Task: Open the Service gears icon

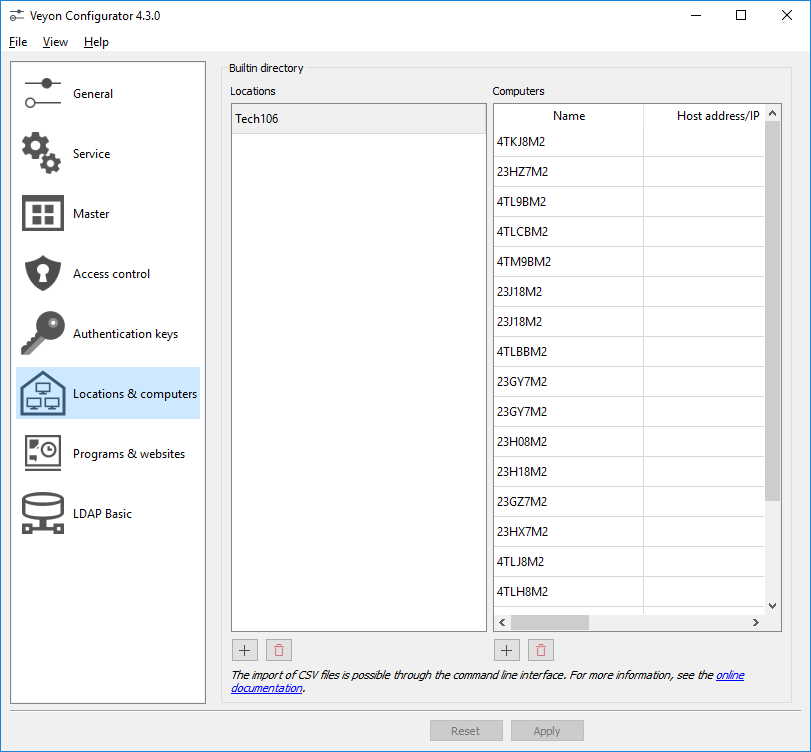Action: click(x=41, y=153)
